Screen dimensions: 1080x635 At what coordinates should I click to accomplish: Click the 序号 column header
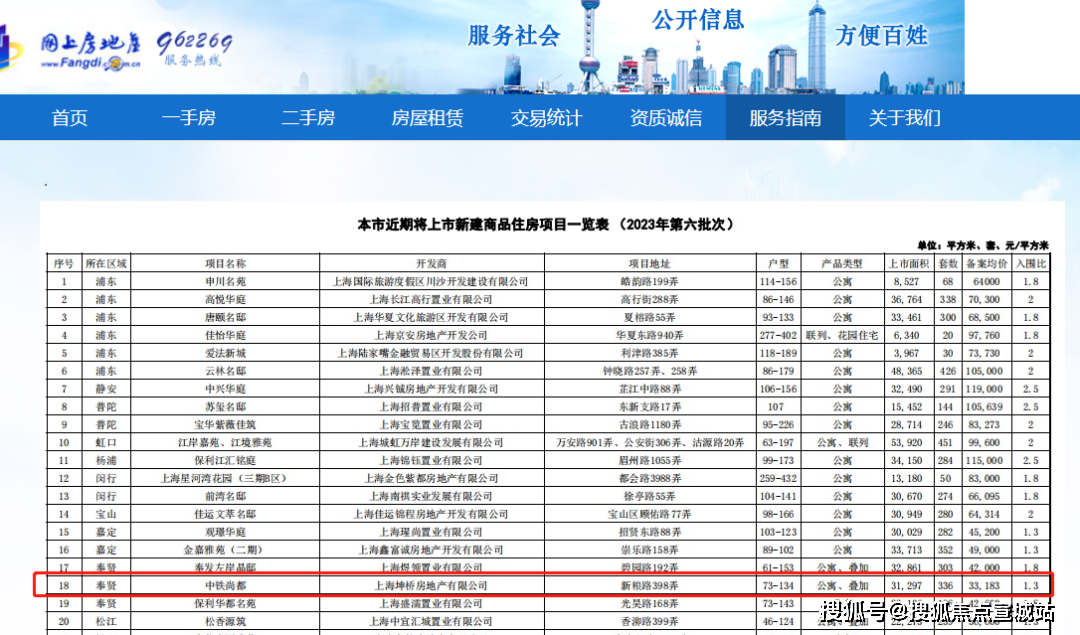click(x=63, y=263)
